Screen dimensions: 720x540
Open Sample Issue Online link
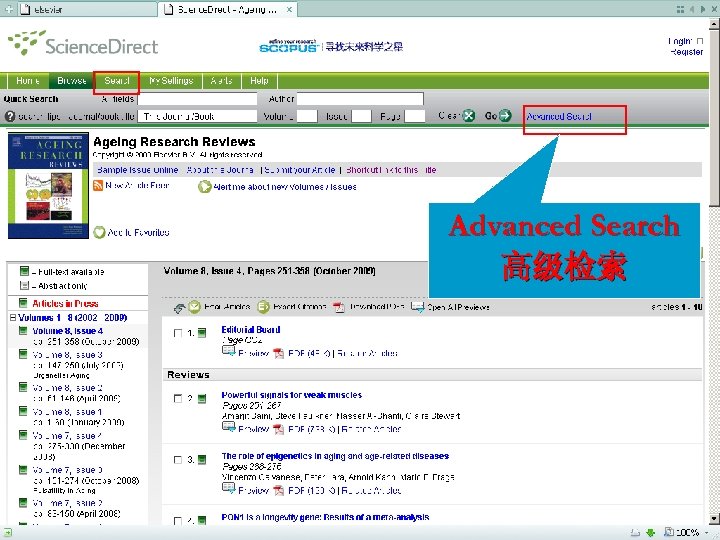(137, 170)
